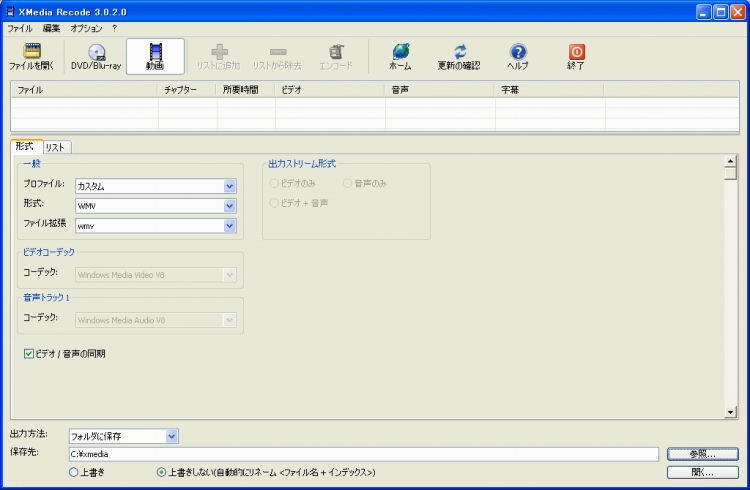Click settings panel scrollbar down arrow
Screen dimensions: 750x490
[x=730, y=412]
